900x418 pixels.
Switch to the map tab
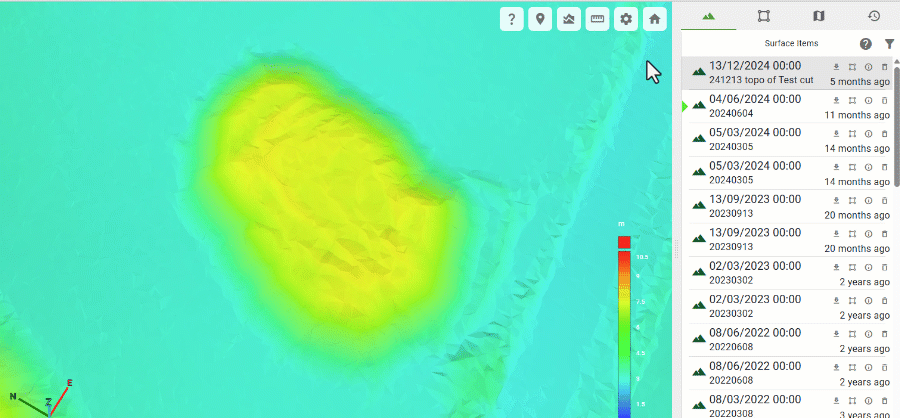tap(818, 16)
